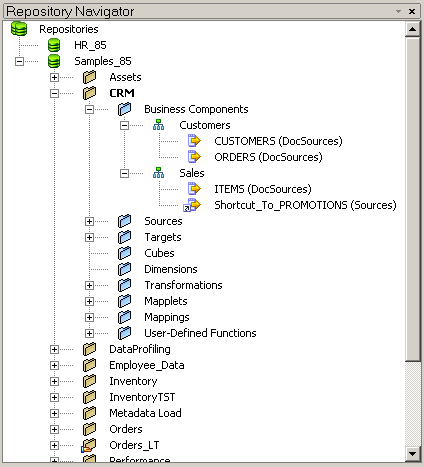The width and height of the screenshot is (424, 467).
Task: Open the Repository Navigator panel options arrow
Action: point(398,11)
